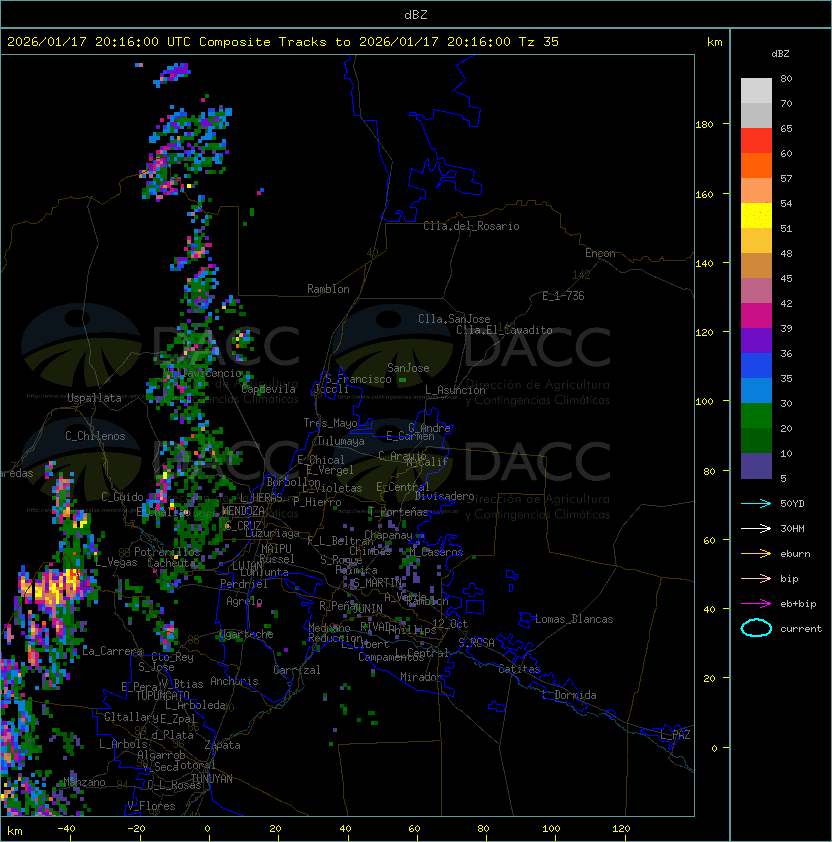The width and height of the screenshot is (832, 842).
Task: Click the cyan 50YD arrow icon
Action: 756,503
